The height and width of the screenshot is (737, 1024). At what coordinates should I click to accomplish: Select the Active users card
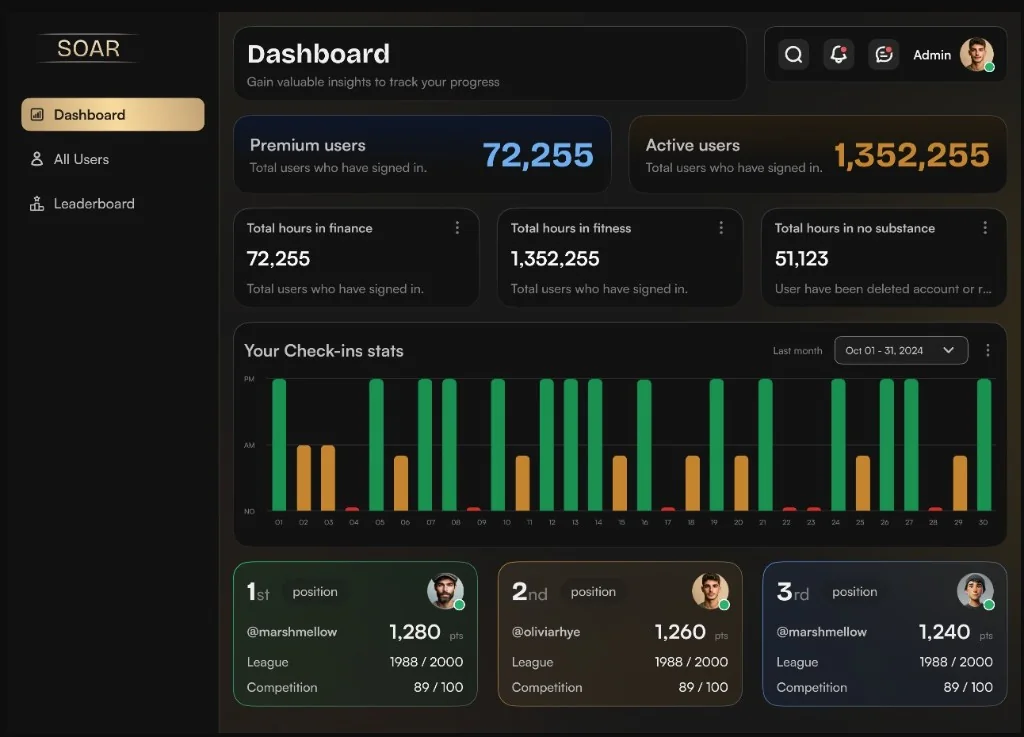(818, 155)
